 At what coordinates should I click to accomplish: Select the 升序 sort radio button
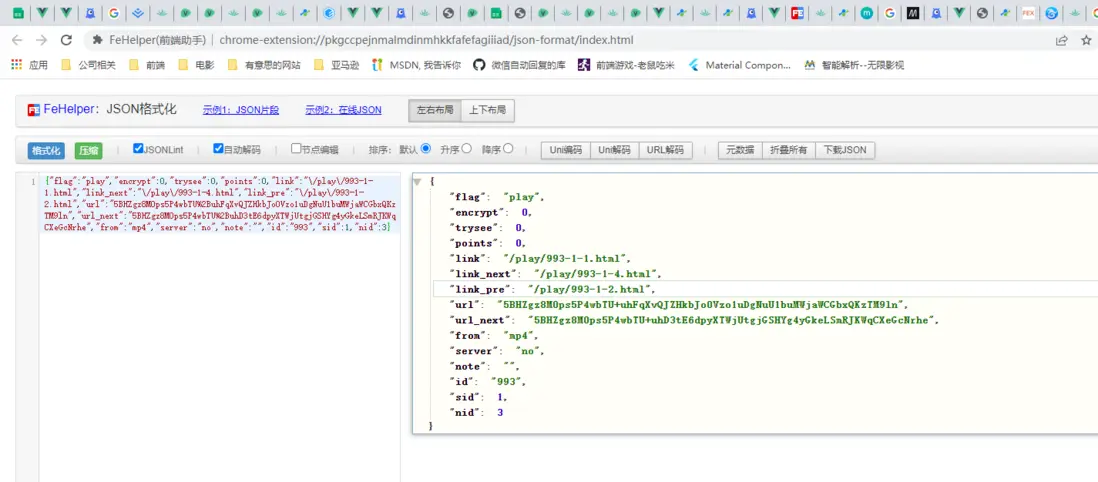pos(467,149)
